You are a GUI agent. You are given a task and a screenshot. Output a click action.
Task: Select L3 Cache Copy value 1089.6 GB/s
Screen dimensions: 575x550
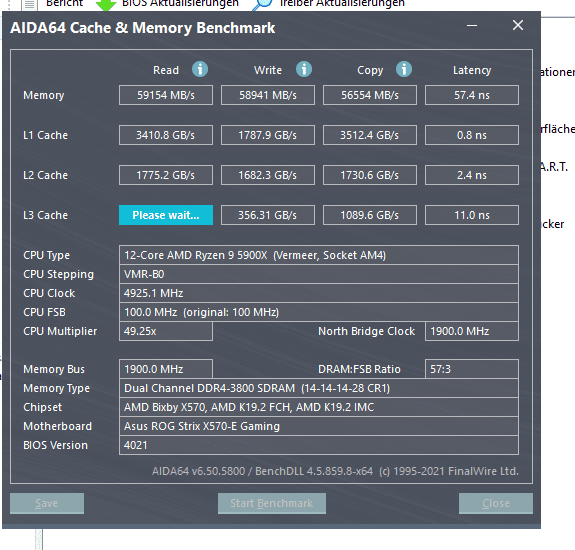coord(370,215)
